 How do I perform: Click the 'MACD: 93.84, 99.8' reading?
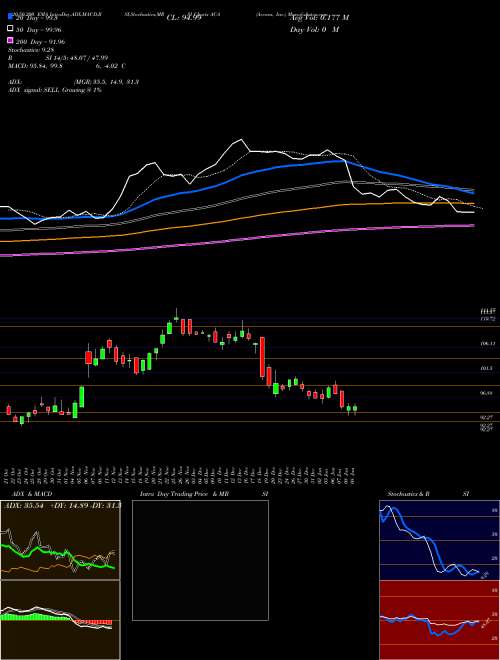pyautogui.click(x=35, y=66)
